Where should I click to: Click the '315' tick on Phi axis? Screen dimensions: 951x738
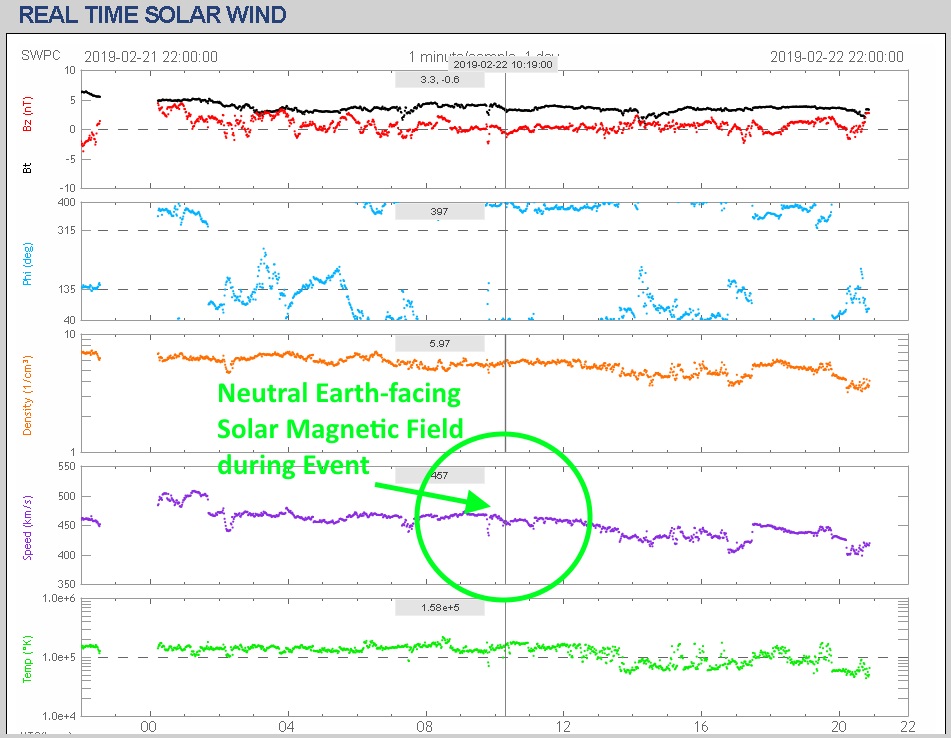67,230
